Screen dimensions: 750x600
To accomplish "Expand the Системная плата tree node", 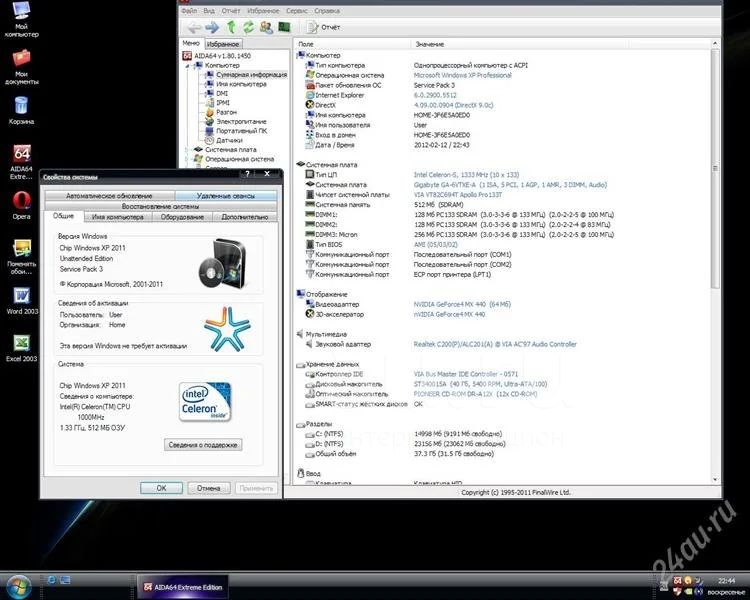I will pyautogui.click(x=187, y=150).
